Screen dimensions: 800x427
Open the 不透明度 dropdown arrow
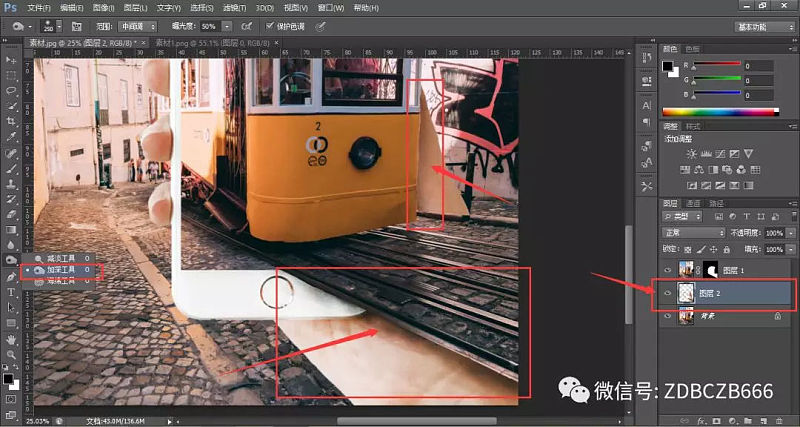[790, 233]
